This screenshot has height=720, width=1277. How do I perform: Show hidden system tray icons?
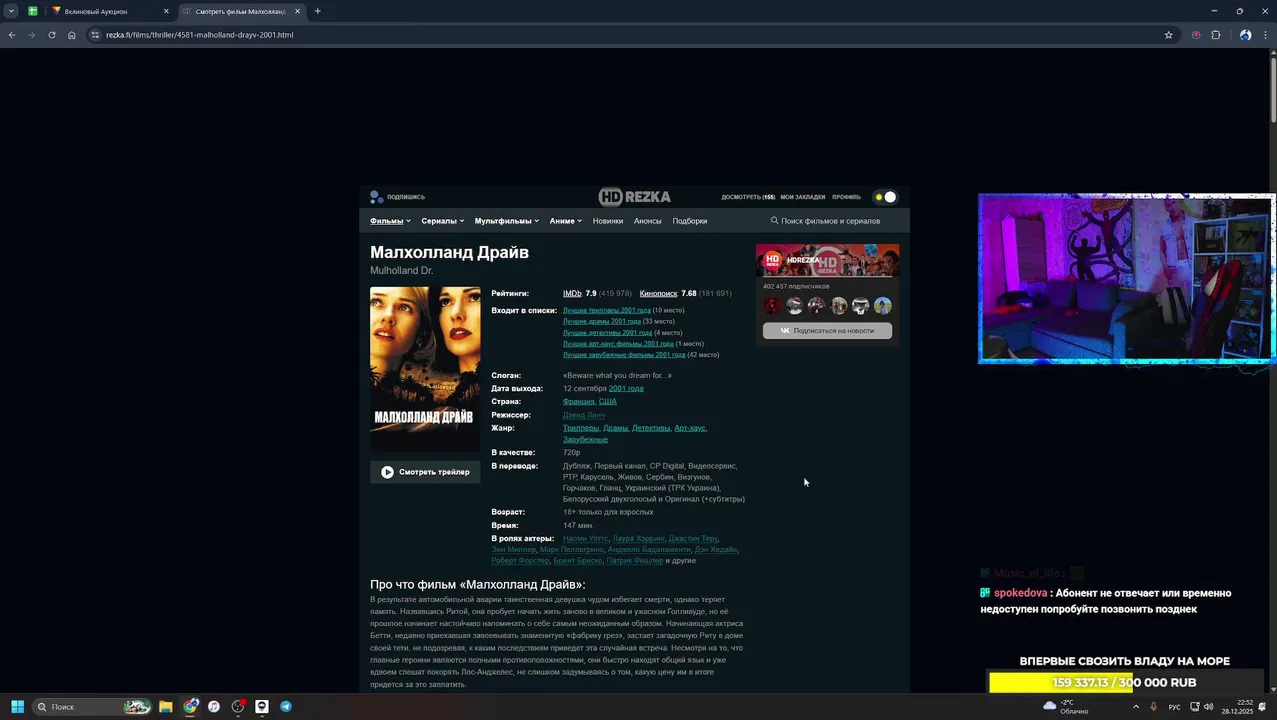coord(1136,707)
